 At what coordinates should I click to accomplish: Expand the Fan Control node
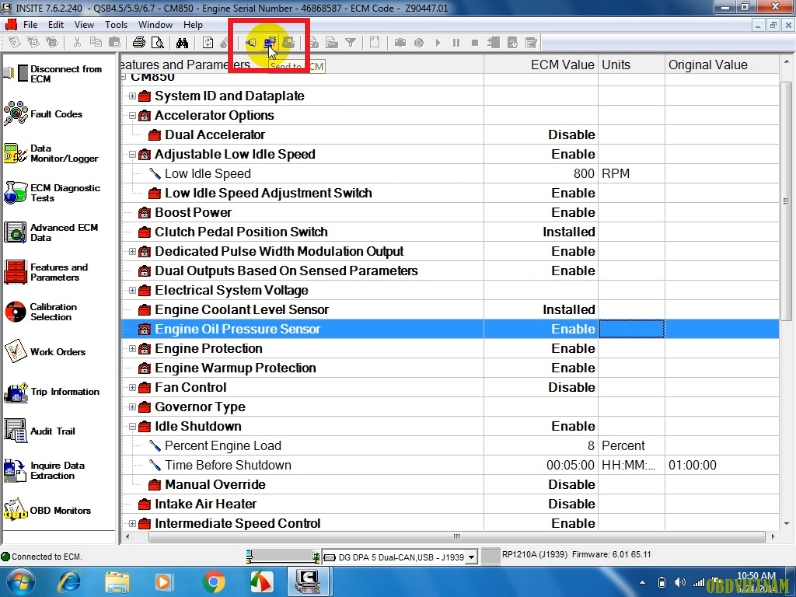point(132,387)
